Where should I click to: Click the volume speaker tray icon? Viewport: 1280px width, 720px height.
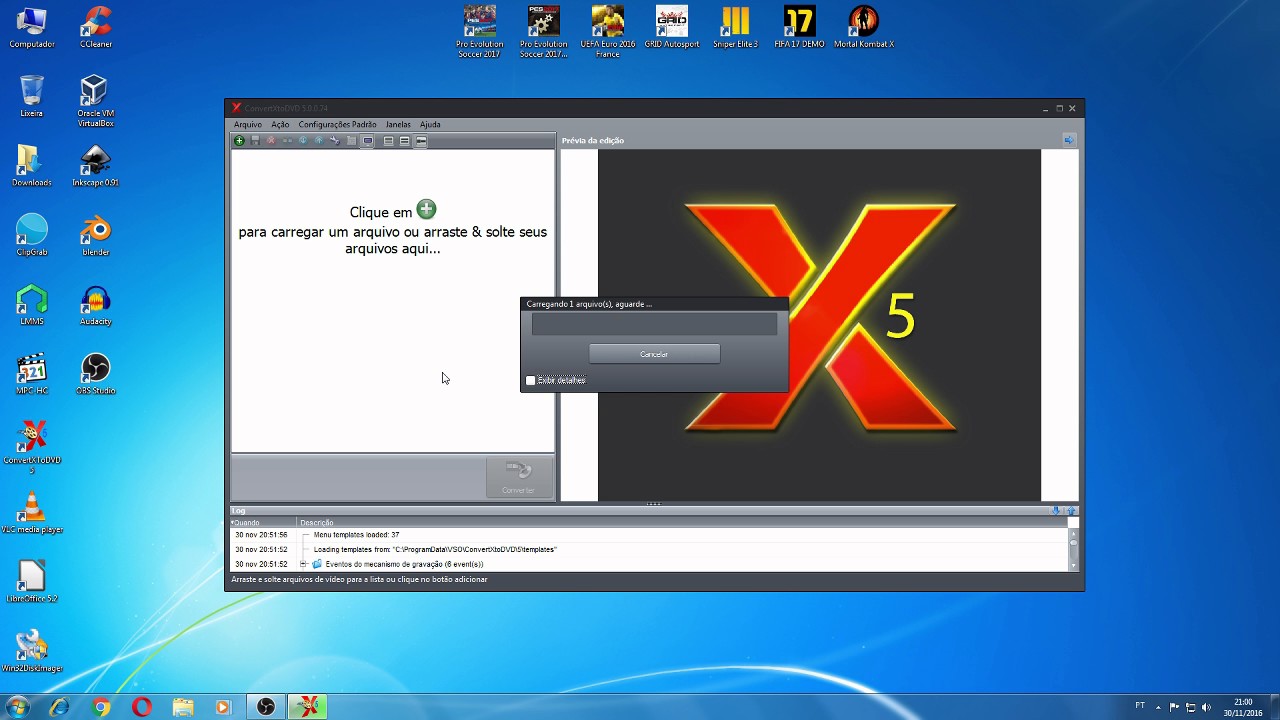[x=1206, y=707]
